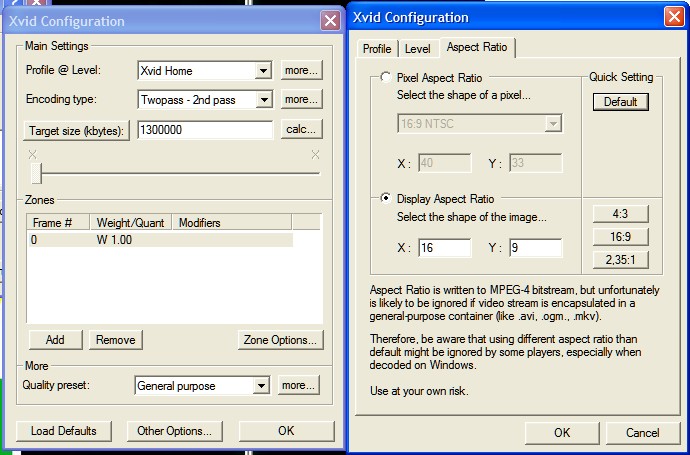Click Cancel in Aspect Ratio dialog

pyautogui.click(x=643, y=433)
